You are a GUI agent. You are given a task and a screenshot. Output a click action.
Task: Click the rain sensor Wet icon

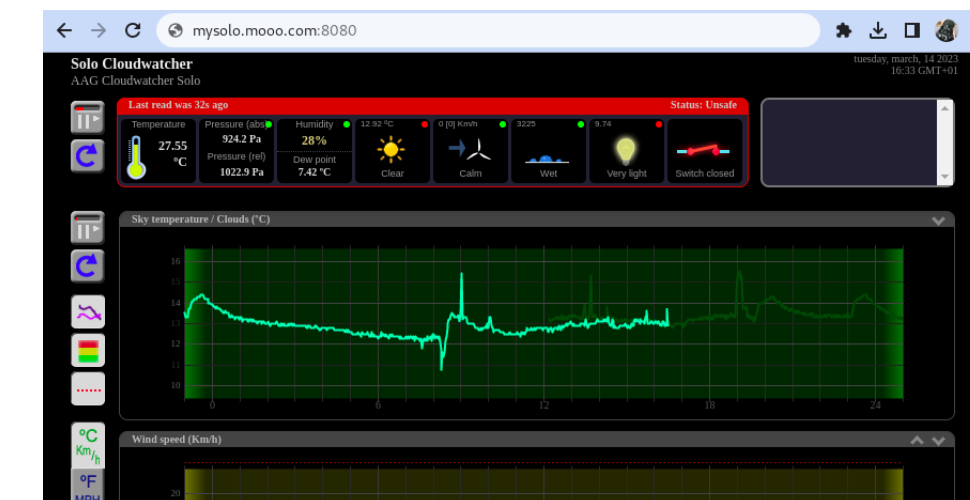point(547,159)
